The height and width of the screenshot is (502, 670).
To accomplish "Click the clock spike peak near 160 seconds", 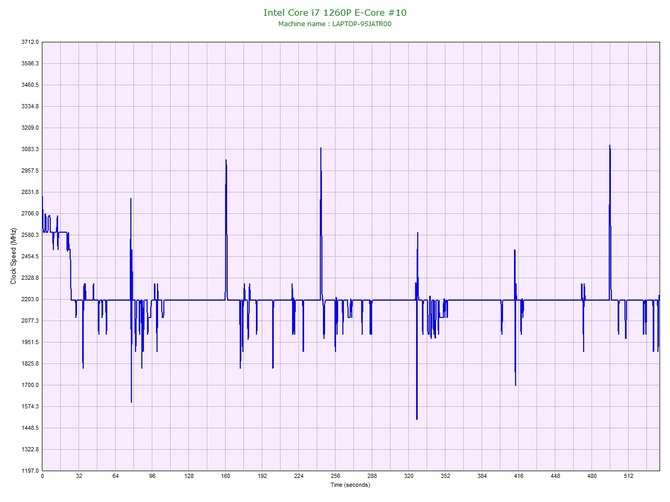I will click(226, 161).
